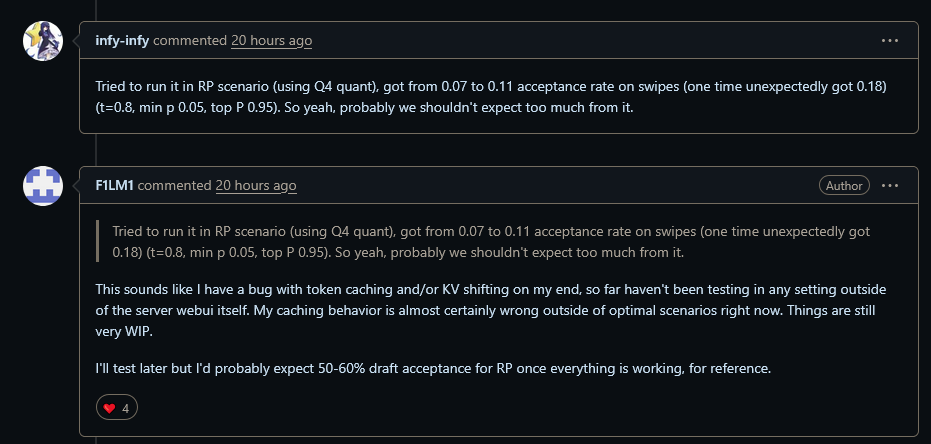Open options menu on infy-infy's comment
Viewport: 931px width, 444px height.
point(890,41)
